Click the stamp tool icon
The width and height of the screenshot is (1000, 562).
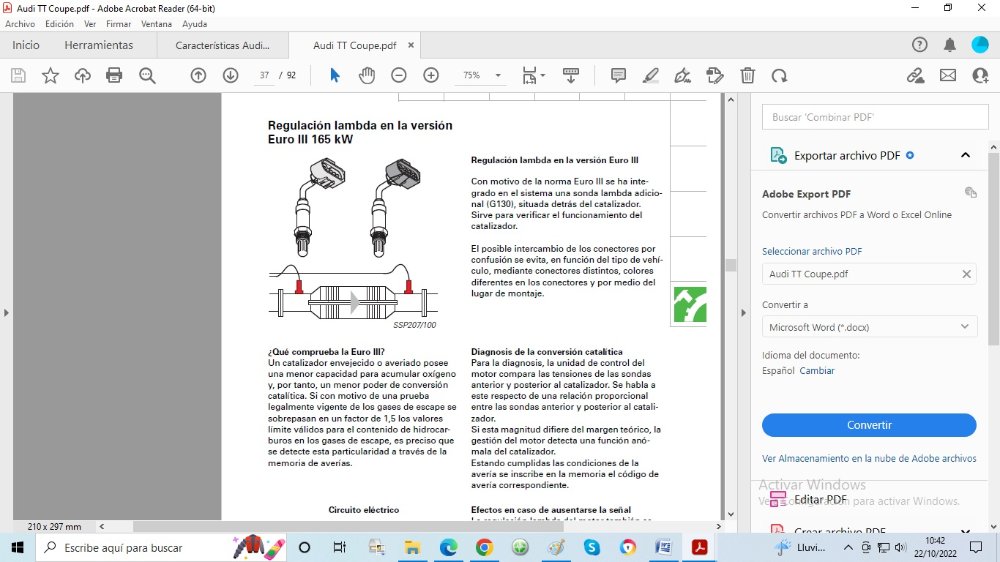pyautogui.click(x=715, y=75)
